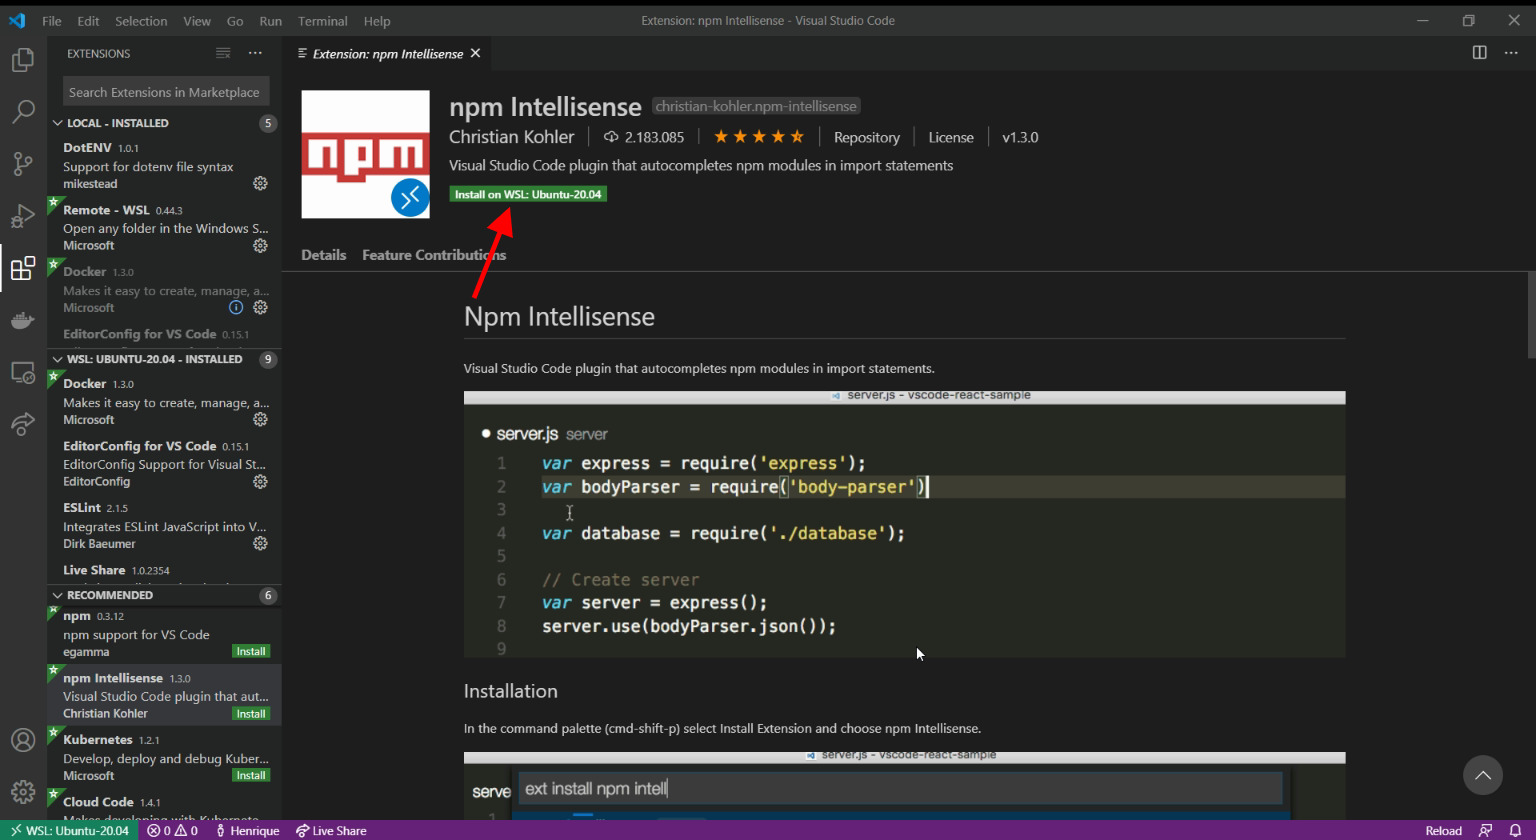Open the Live Share view icon
The width and height of the screenshot is (1536, 840).
coord(23,424)
